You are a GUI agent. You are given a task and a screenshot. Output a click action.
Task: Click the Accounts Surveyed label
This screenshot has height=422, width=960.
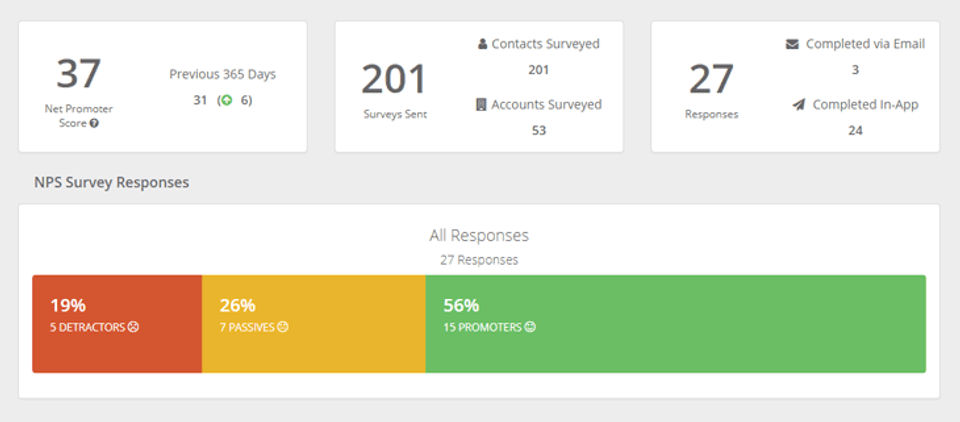click(546, 105)
